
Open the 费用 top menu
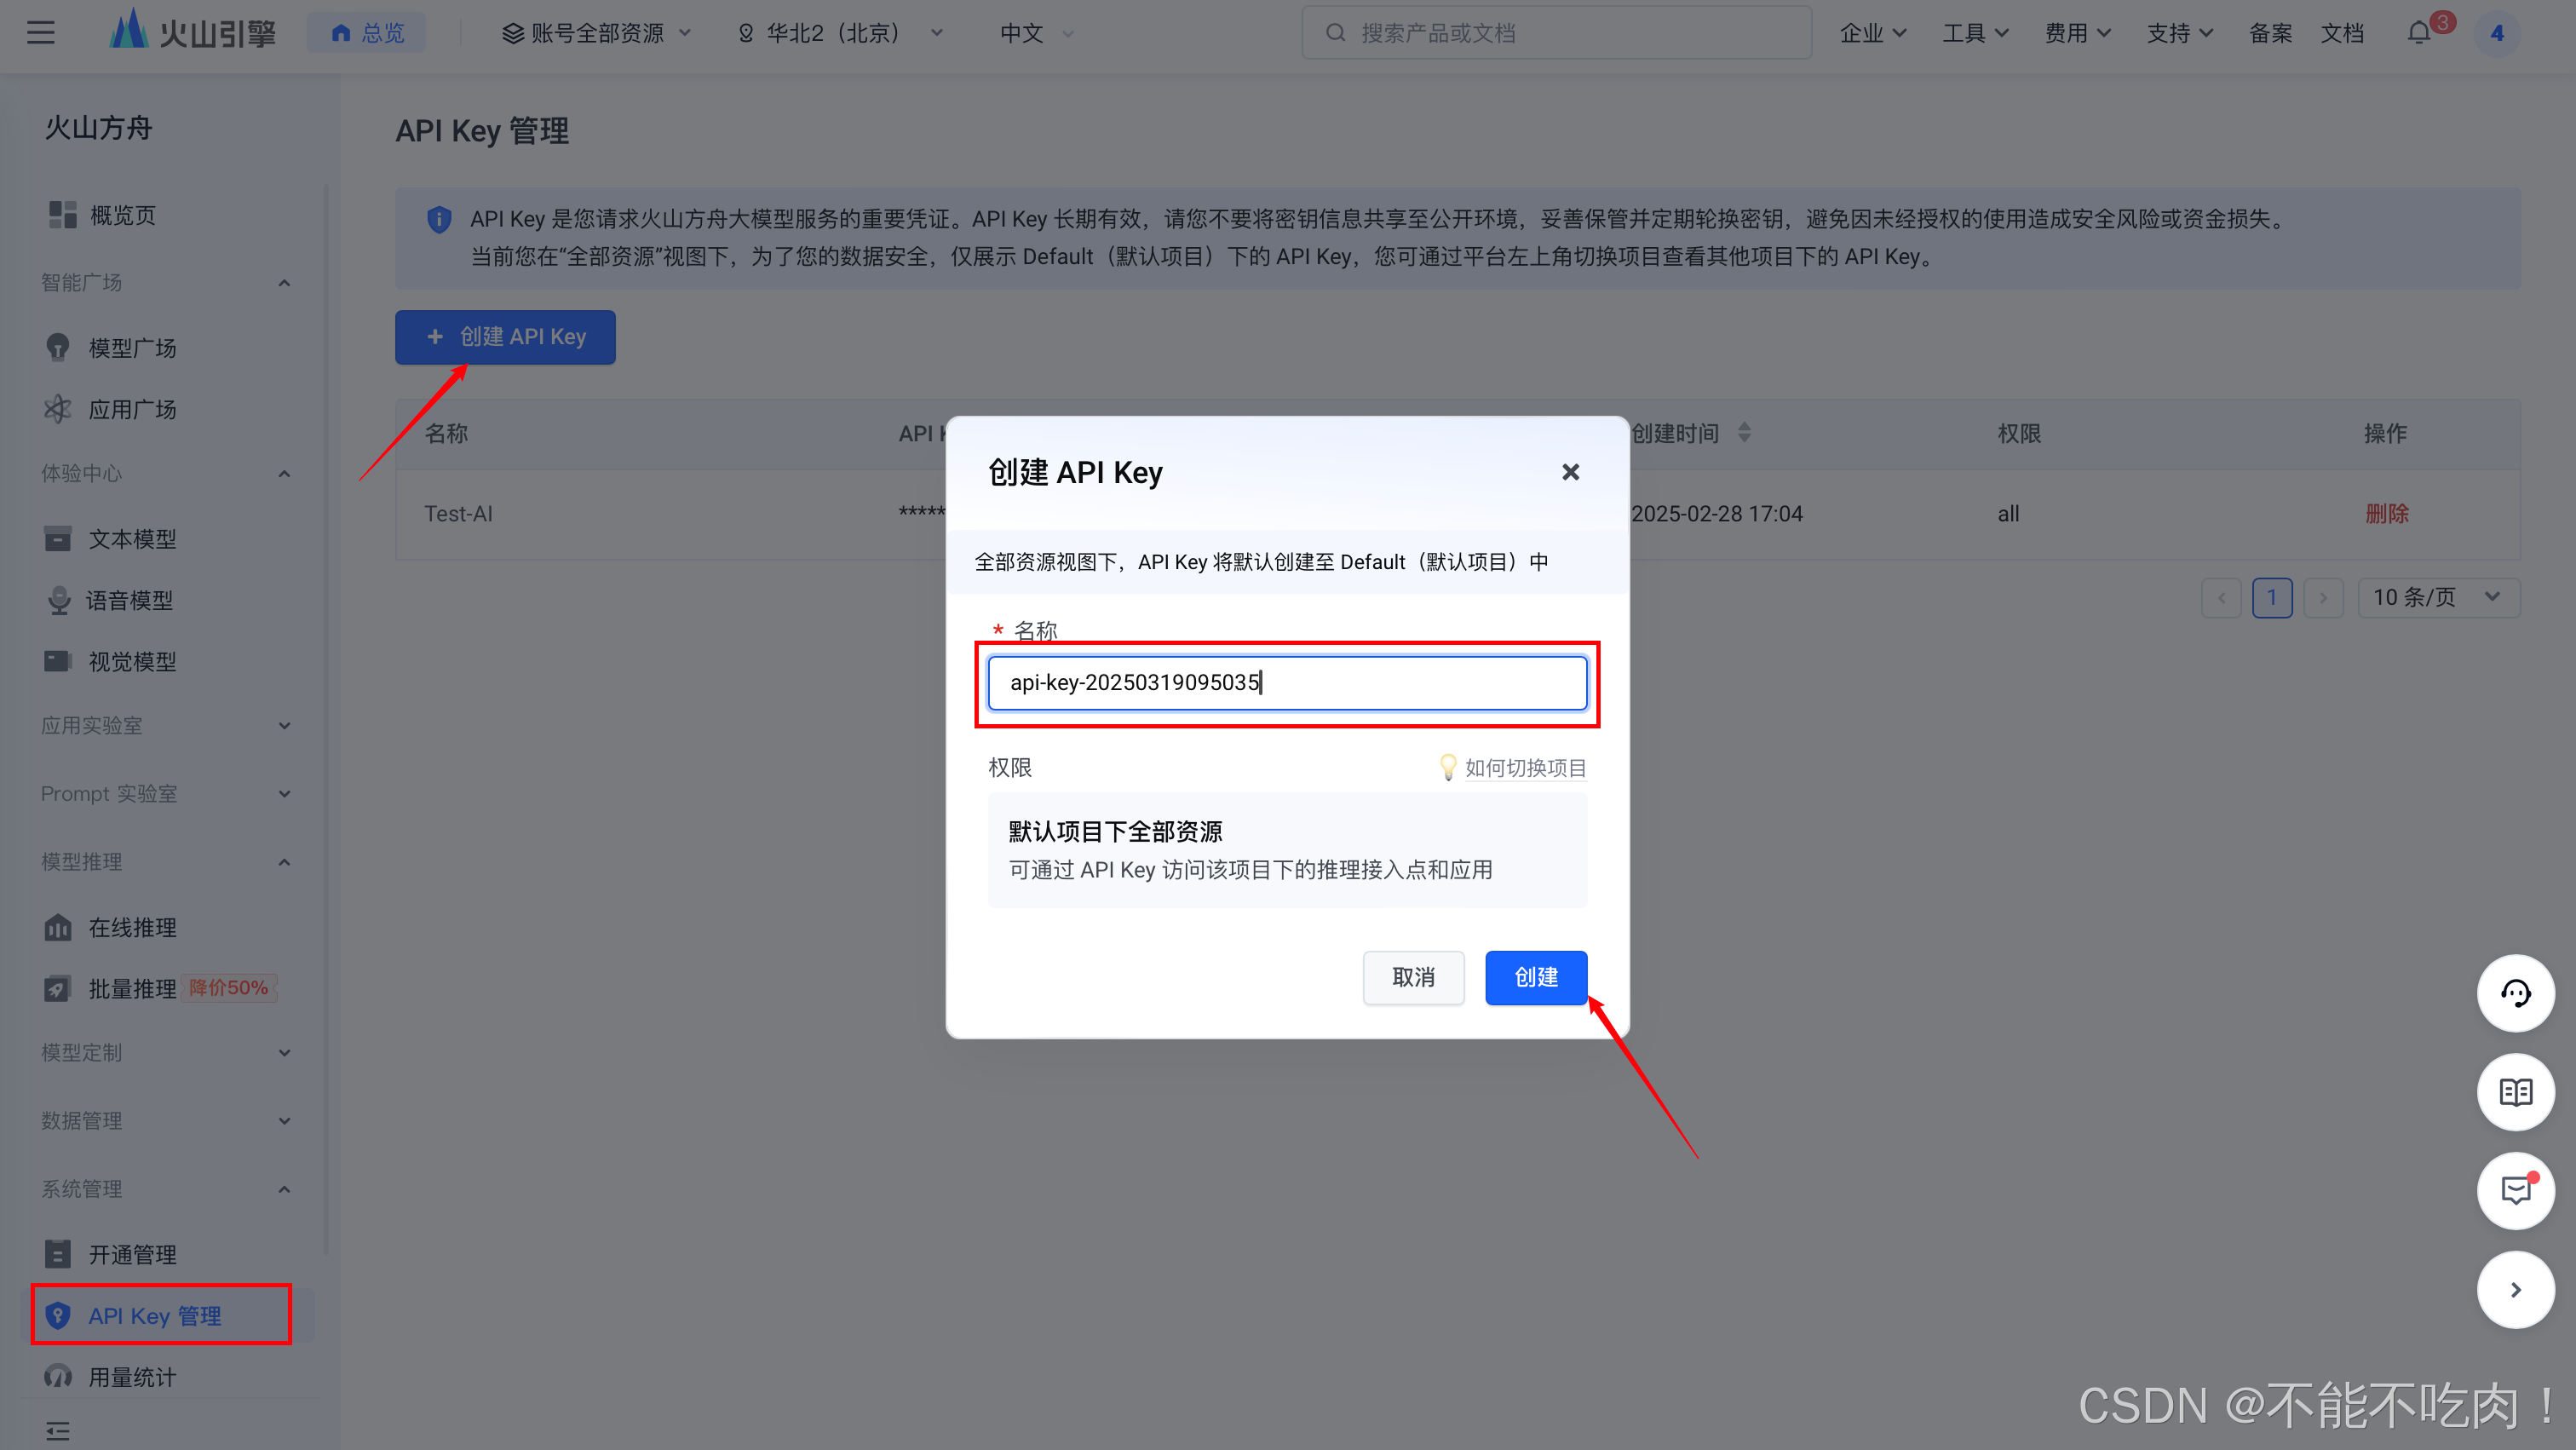2077,33
